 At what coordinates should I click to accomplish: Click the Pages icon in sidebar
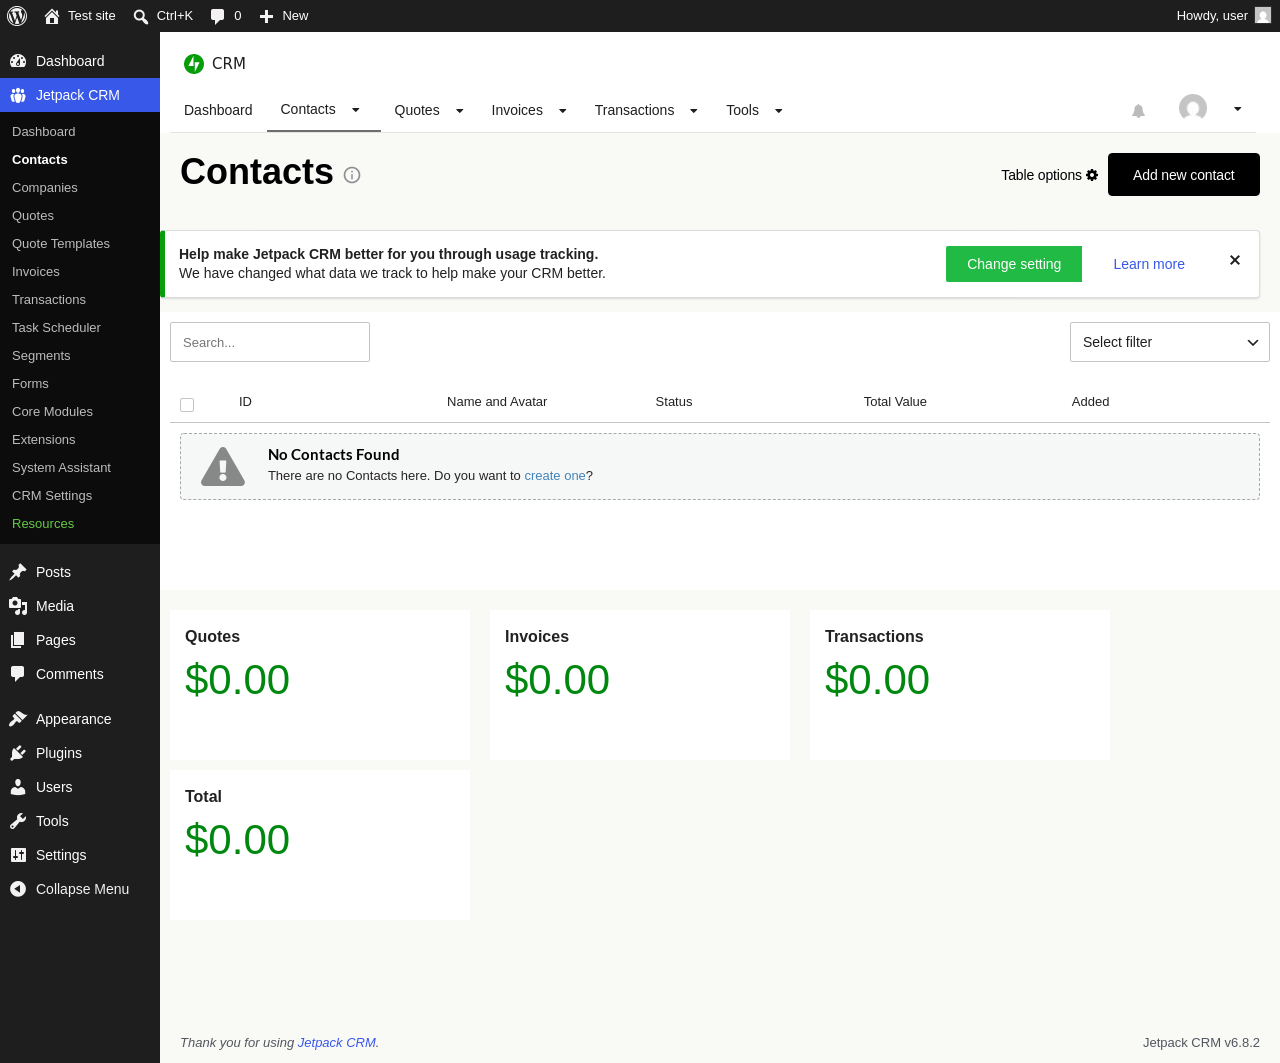point(18,640)
